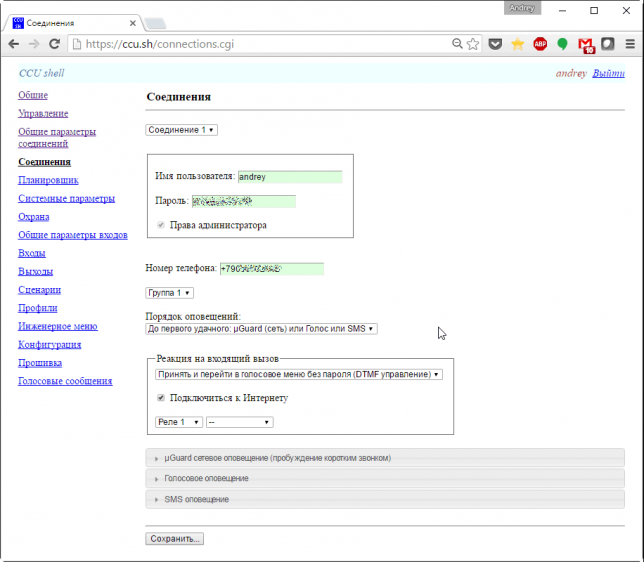Click the Andrey profile button in title bar
The image size is (644, 562).
click(x=522, y=8)
